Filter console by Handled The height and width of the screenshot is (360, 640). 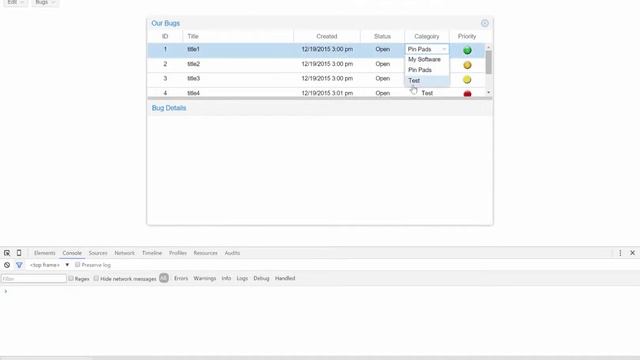285,278
